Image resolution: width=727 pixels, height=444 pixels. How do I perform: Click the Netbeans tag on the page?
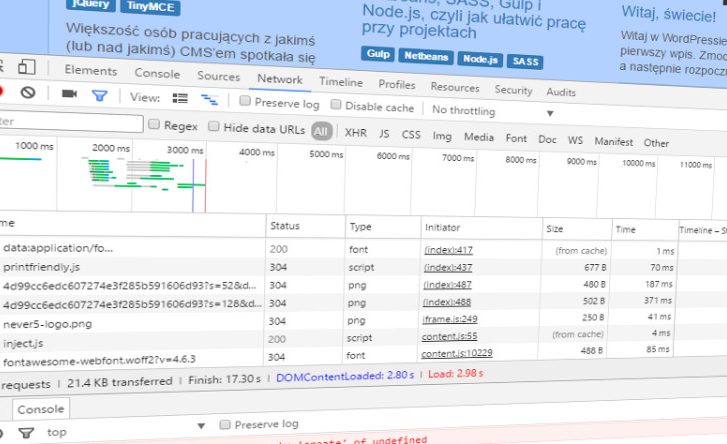pos(426,57)
